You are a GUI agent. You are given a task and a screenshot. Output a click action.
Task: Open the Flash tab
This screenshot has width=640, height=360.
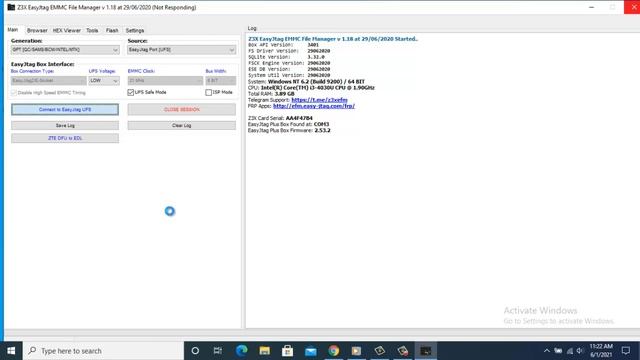click(112, 30)
